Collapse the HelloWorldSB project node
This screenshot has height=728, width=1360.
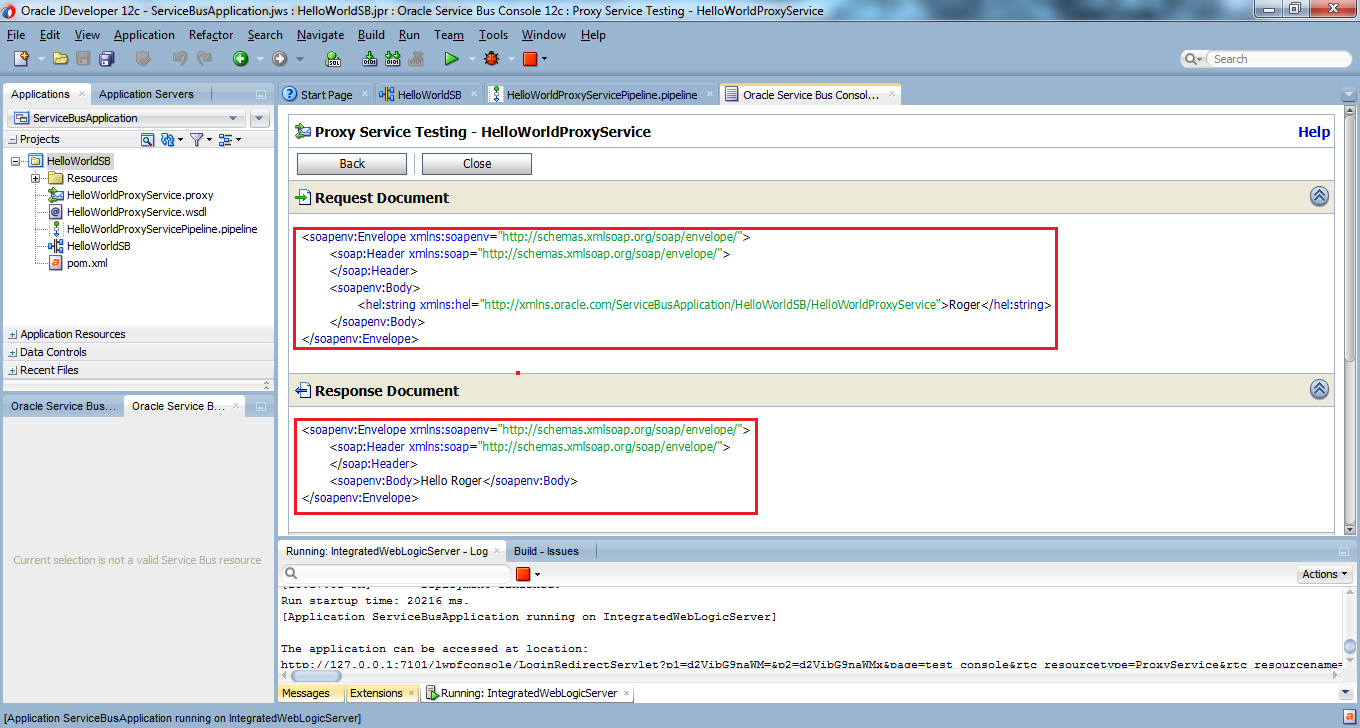click(16, 161)
